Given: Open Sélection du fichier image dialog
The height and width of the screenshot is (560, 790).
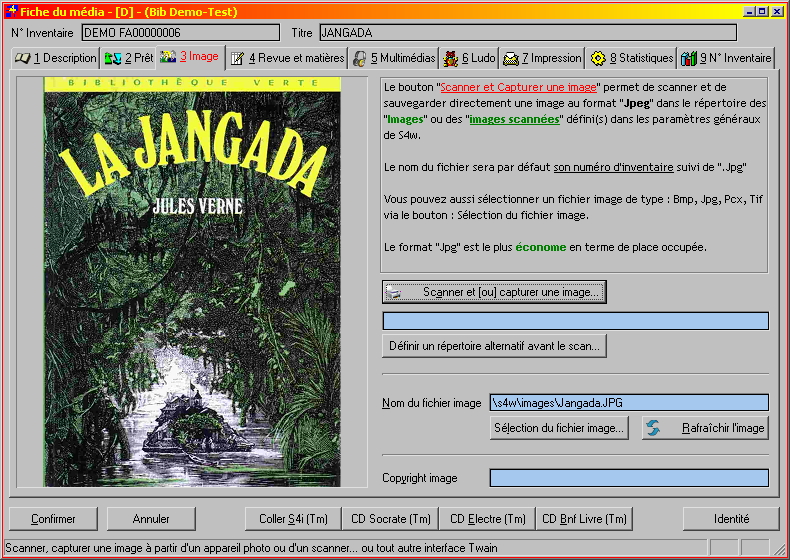Looking at the screenshot, I should [x=559, y=428].
